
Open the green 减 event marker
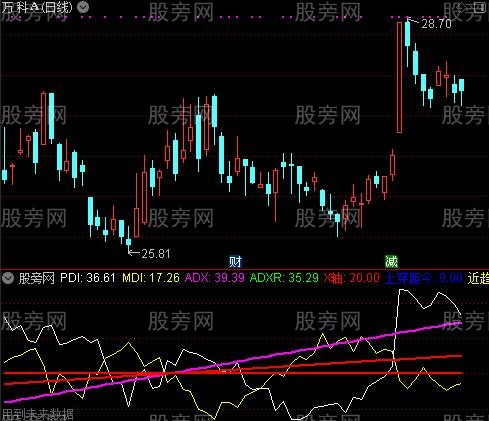391,262
